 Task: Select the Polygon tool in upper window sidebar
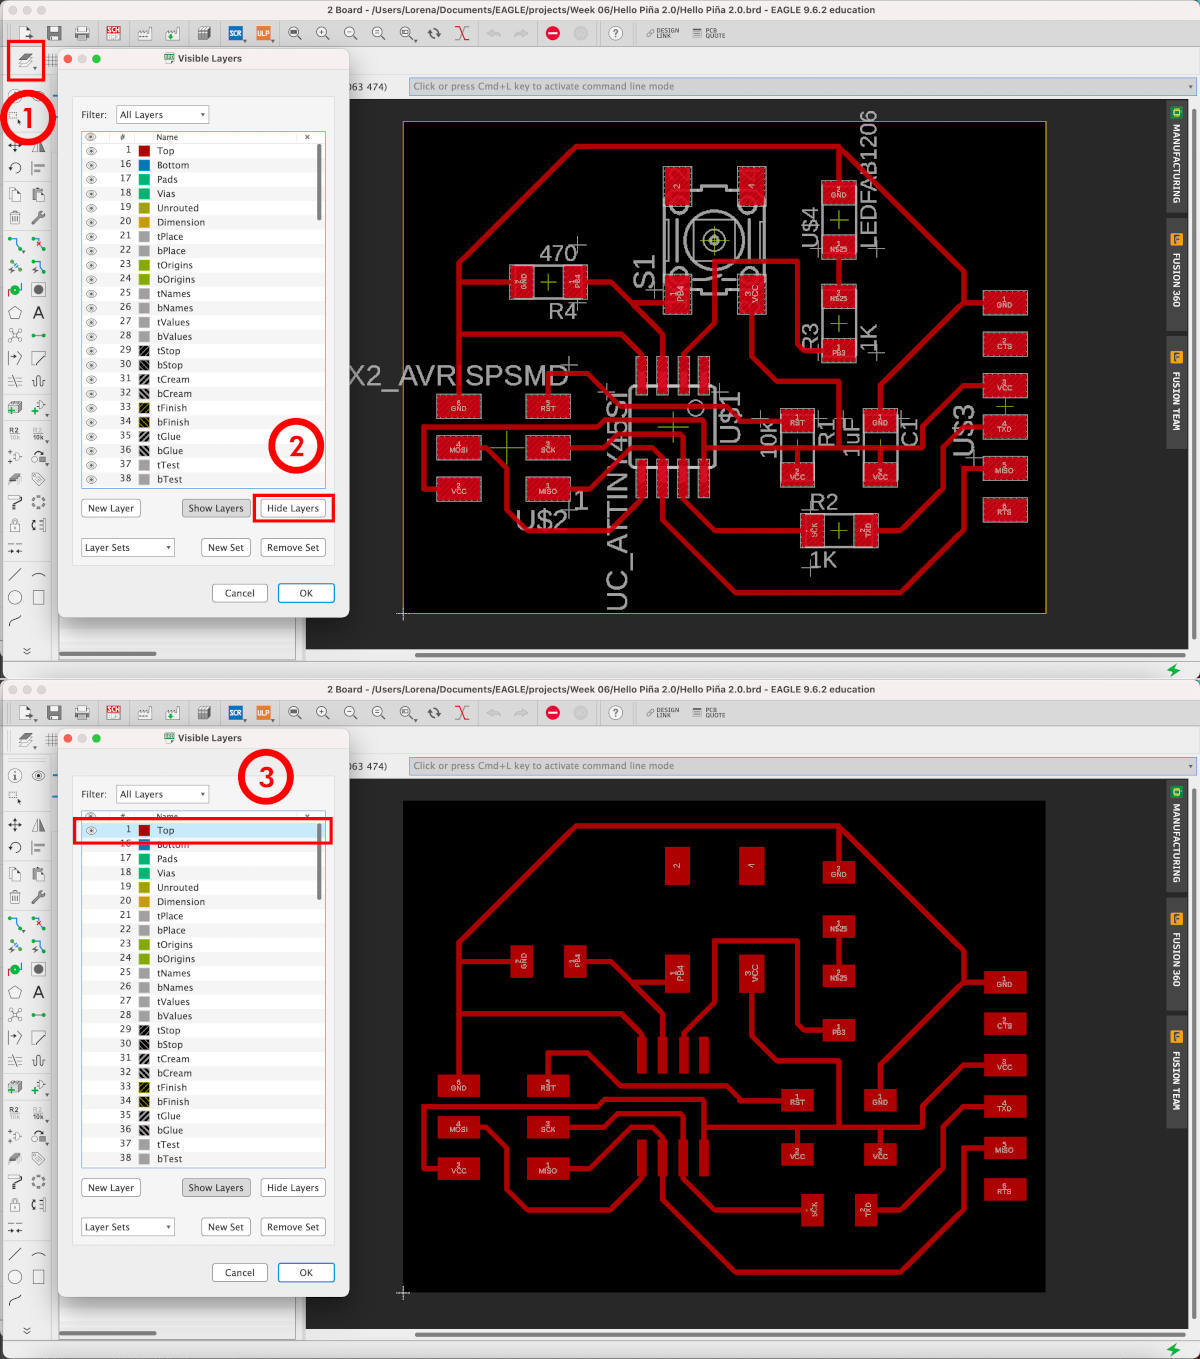(x=15, y=313)
